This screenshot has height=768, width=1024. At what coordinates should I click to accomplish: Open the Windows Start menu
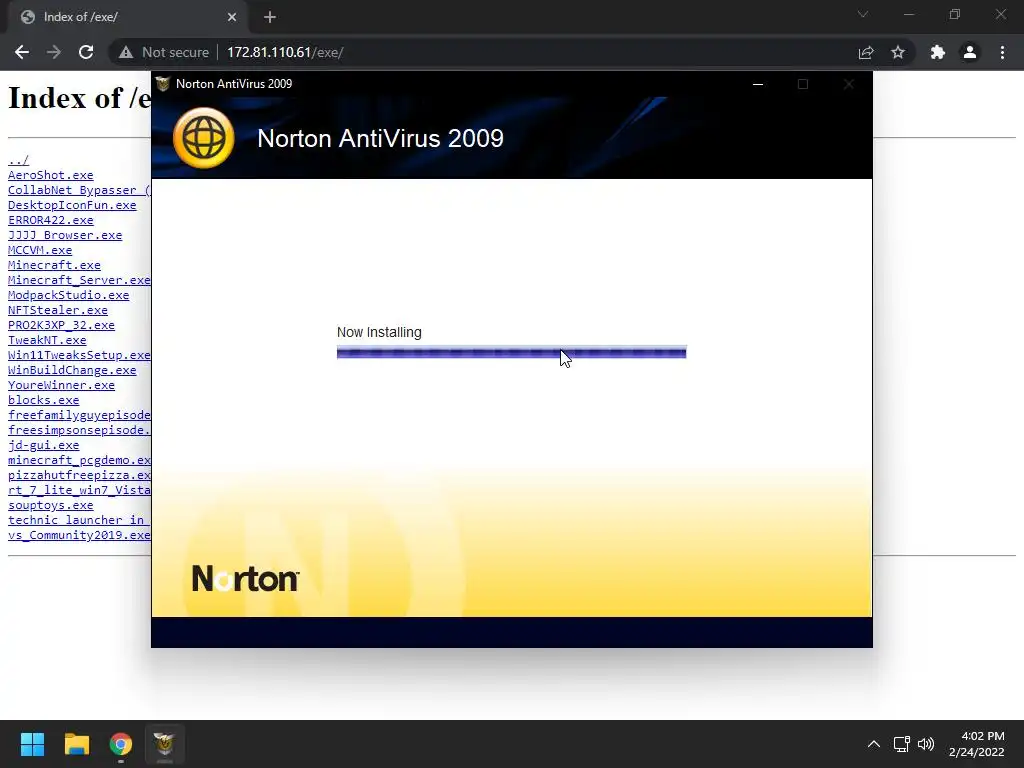click(32, 744)
